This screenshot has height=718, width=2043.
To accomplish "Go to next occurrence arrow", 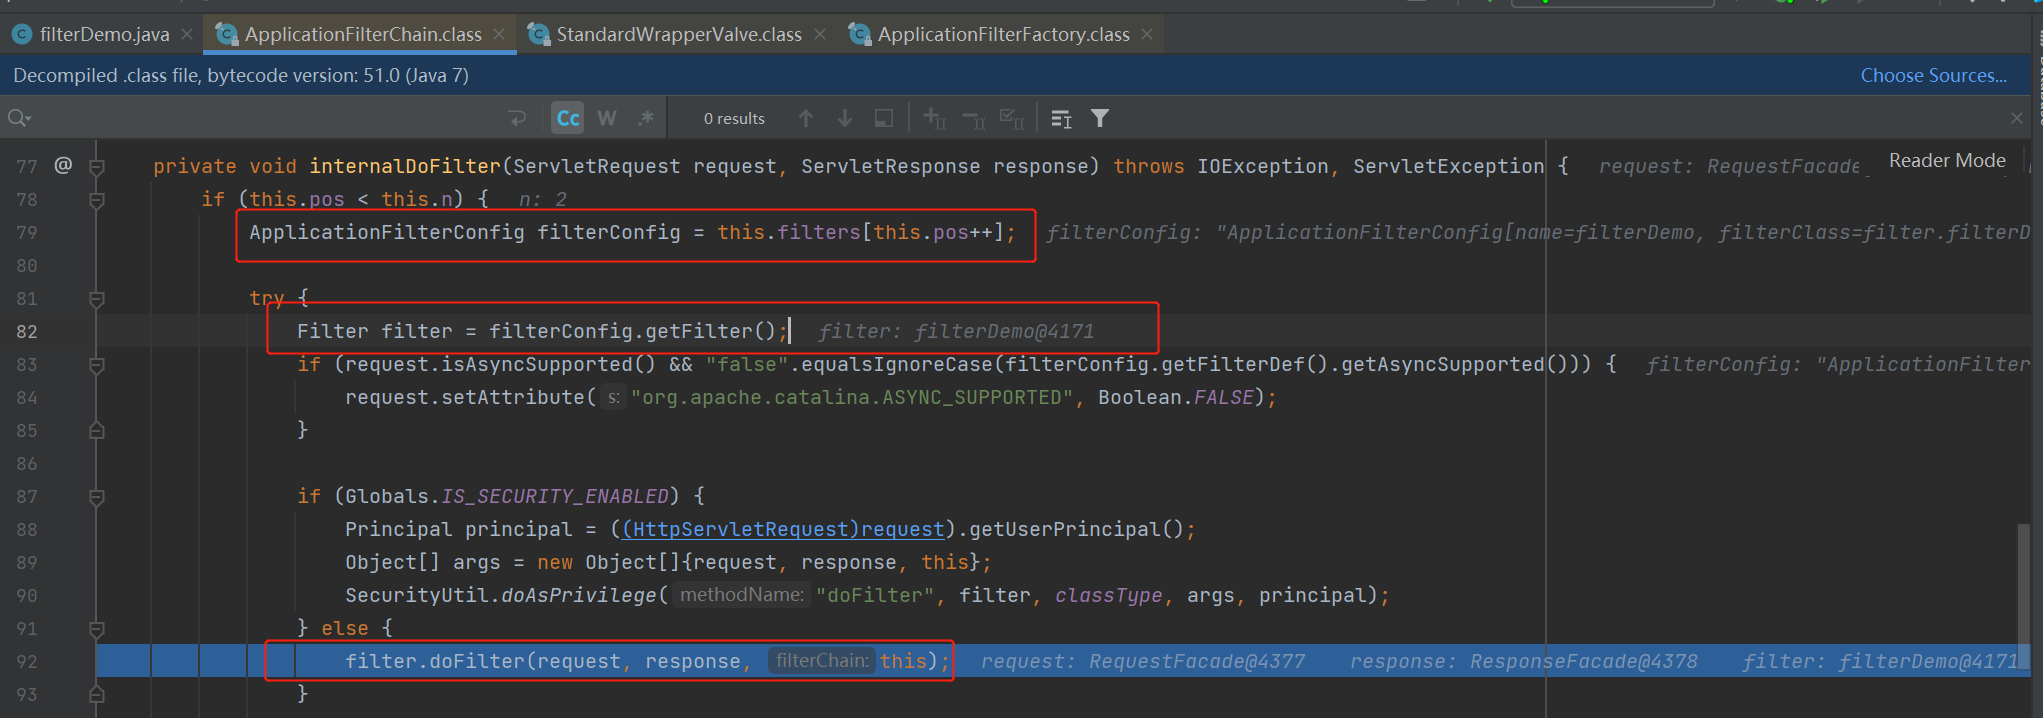I will (845, 118).
